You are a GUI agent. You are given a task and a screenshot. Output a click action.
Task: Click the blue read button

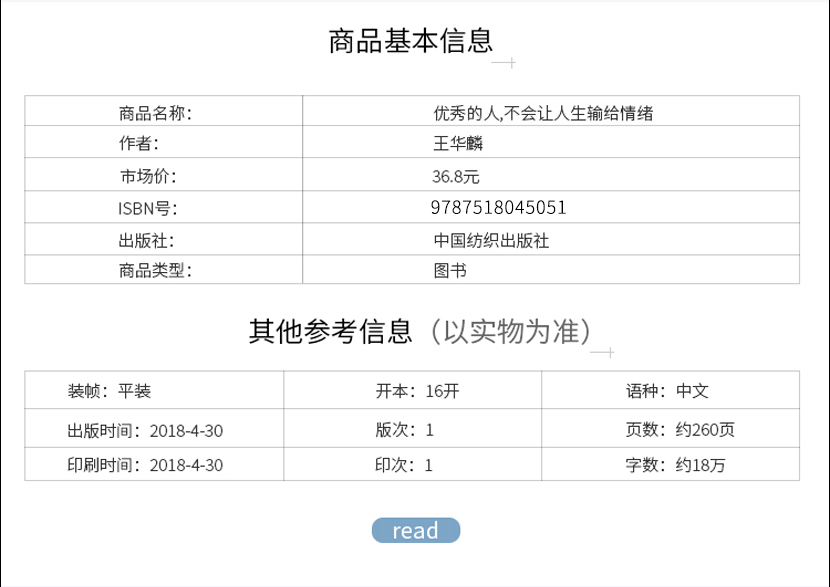(x=415, y=530)
